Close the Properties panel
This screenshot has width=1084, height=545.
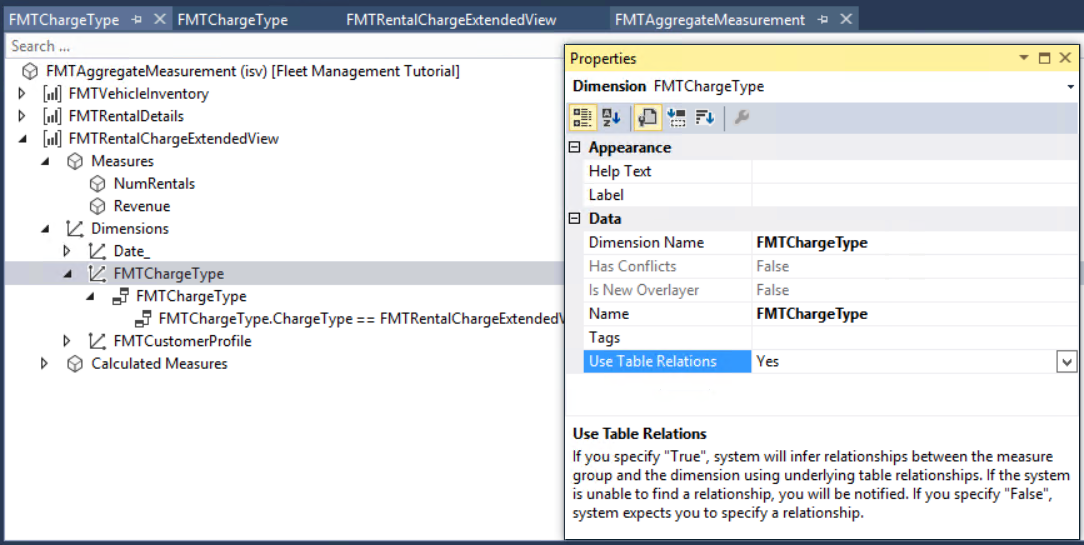click(x=1065, y=58)
